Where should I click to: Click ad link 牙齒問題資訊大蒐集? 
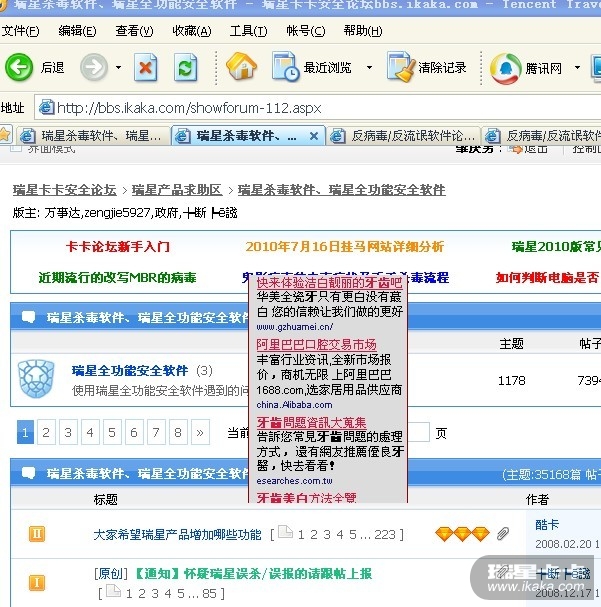(x=311, y=422)
